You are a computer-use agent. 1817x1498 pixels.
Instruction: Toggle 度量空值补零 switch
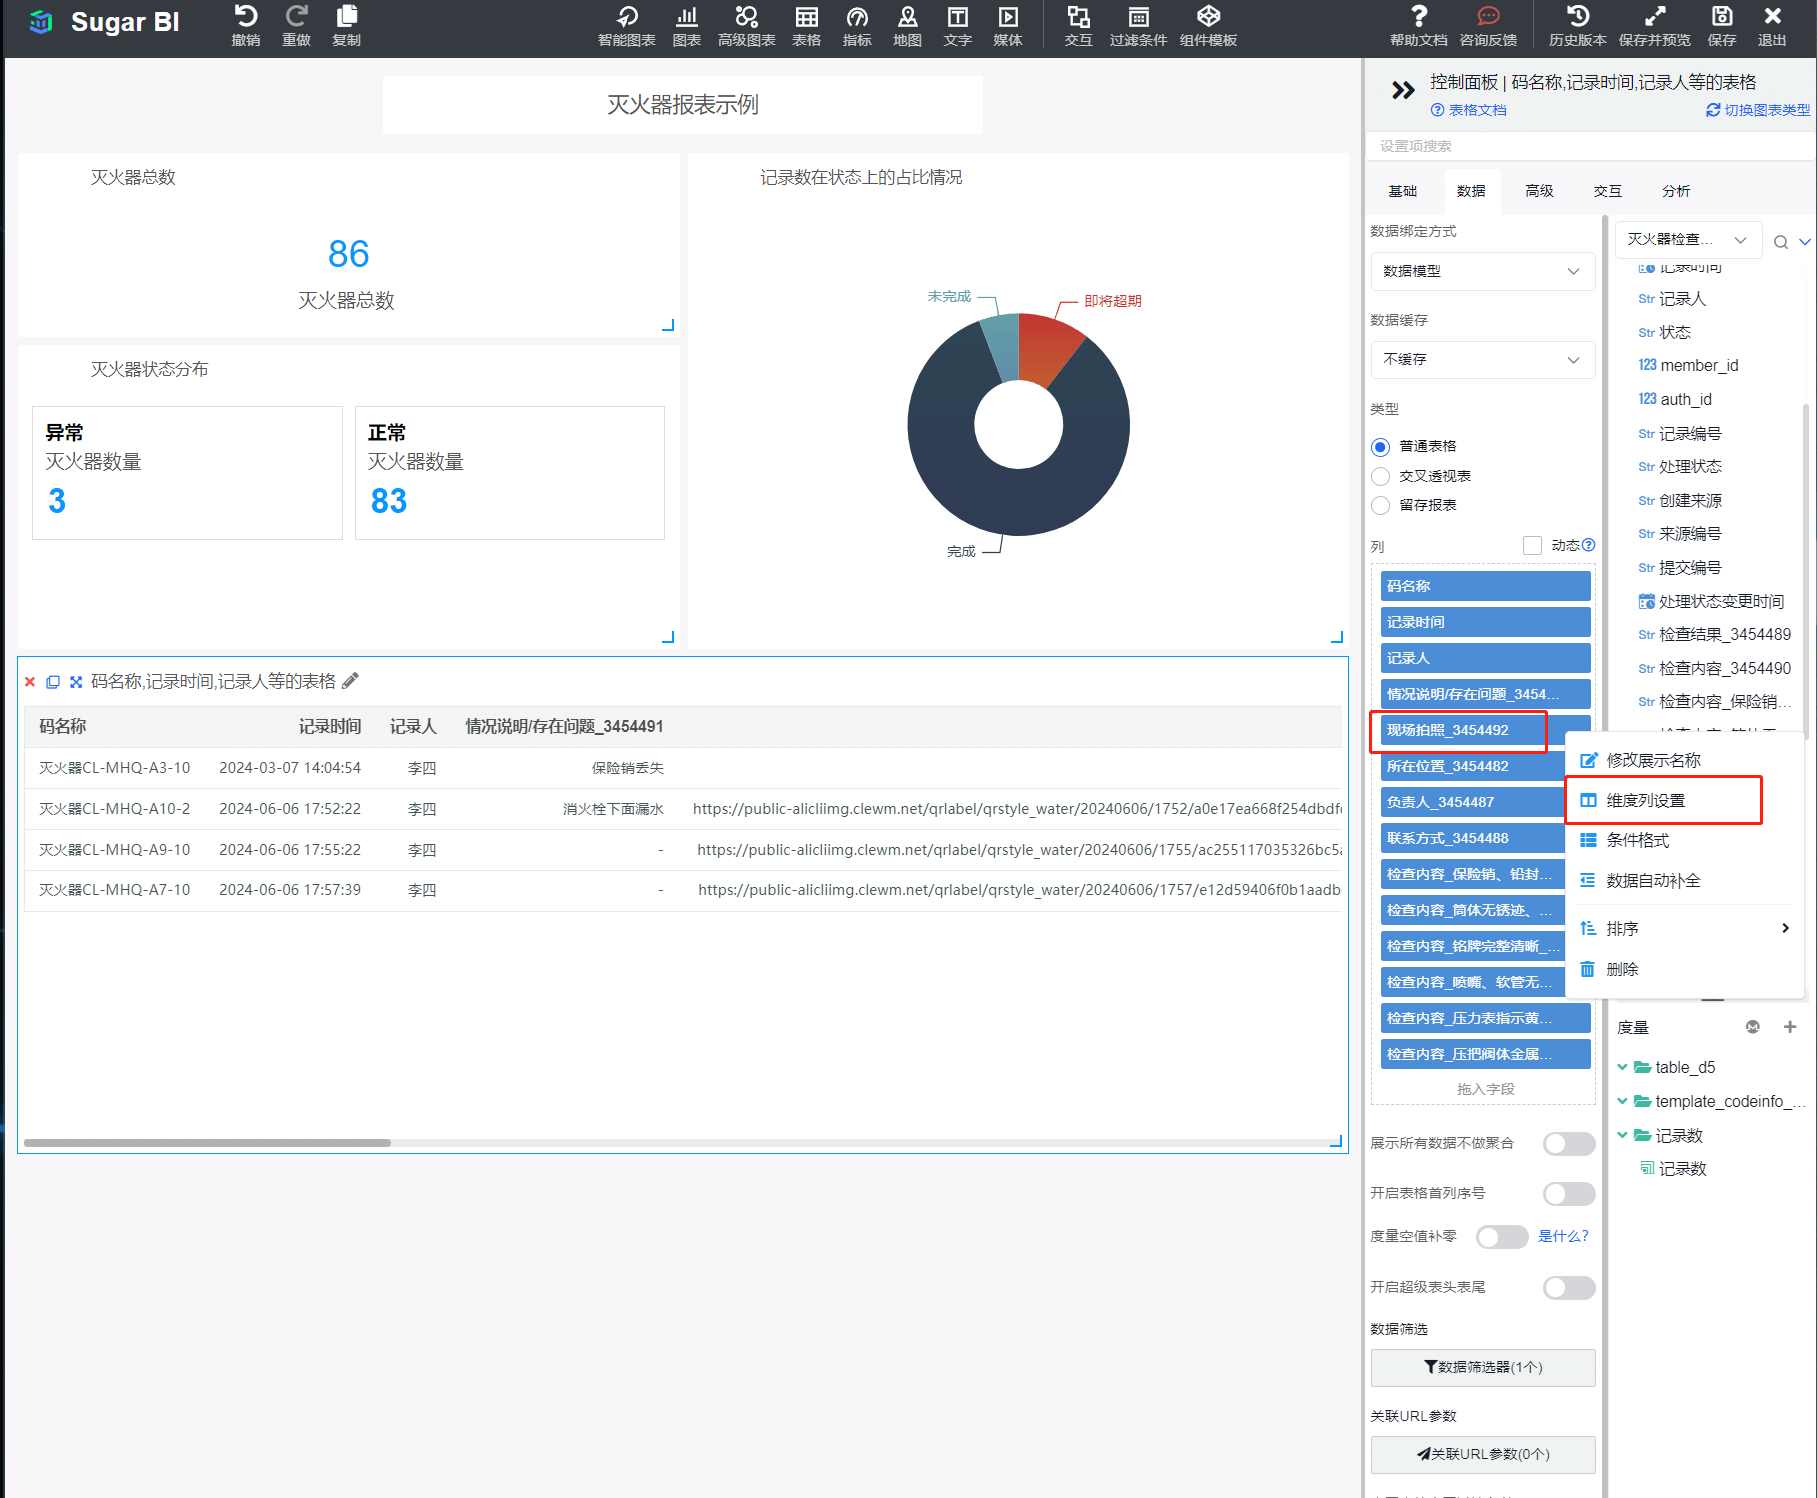coord(1502,1237)
